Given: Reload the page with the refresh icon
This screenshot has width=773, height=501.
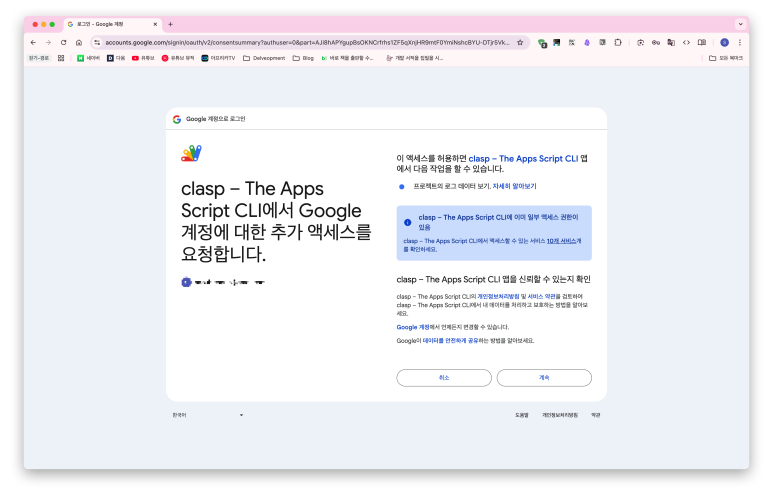Looking at the screenshot, I should click(x=63, y=42).
